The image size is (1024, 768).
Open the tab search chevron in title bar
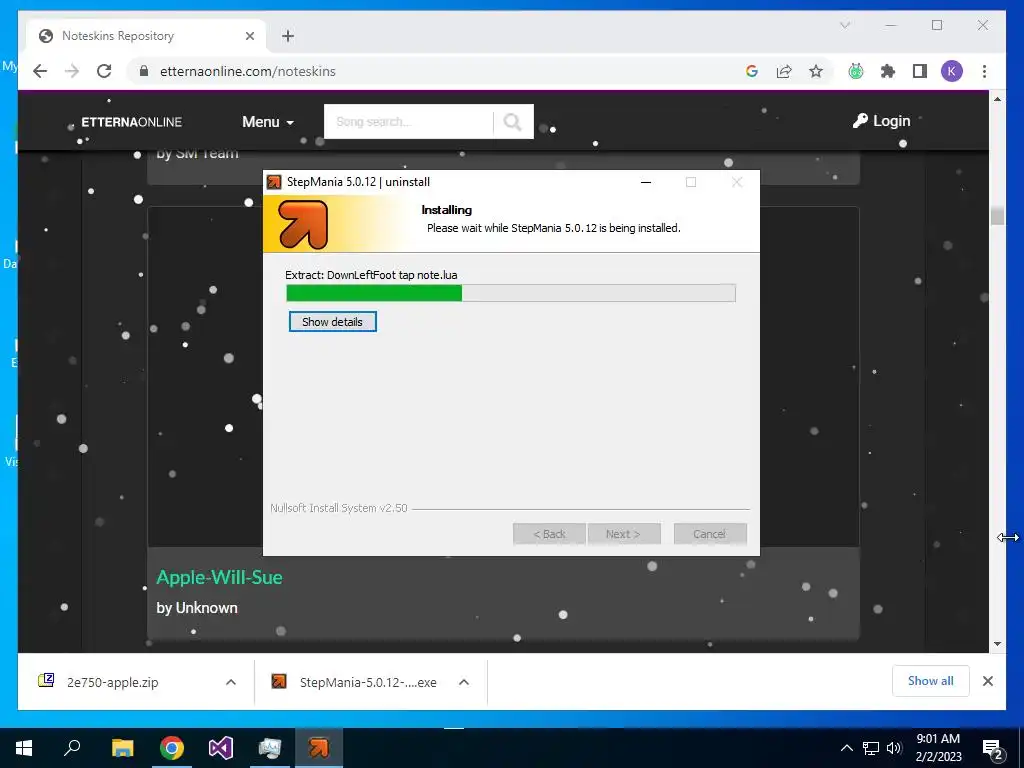(845, 25)
